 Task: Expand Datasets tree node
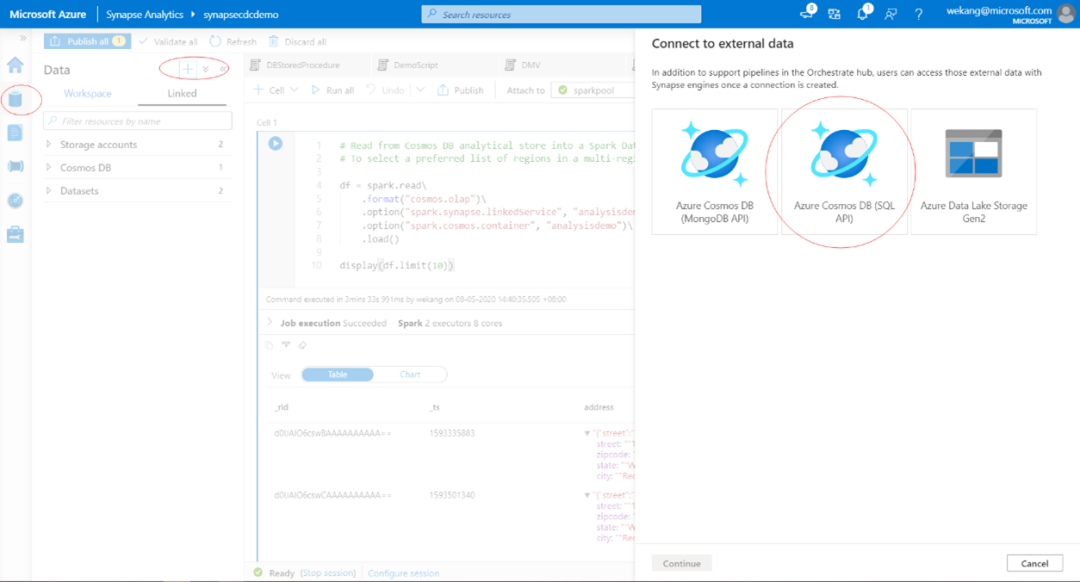coord(48,191)
